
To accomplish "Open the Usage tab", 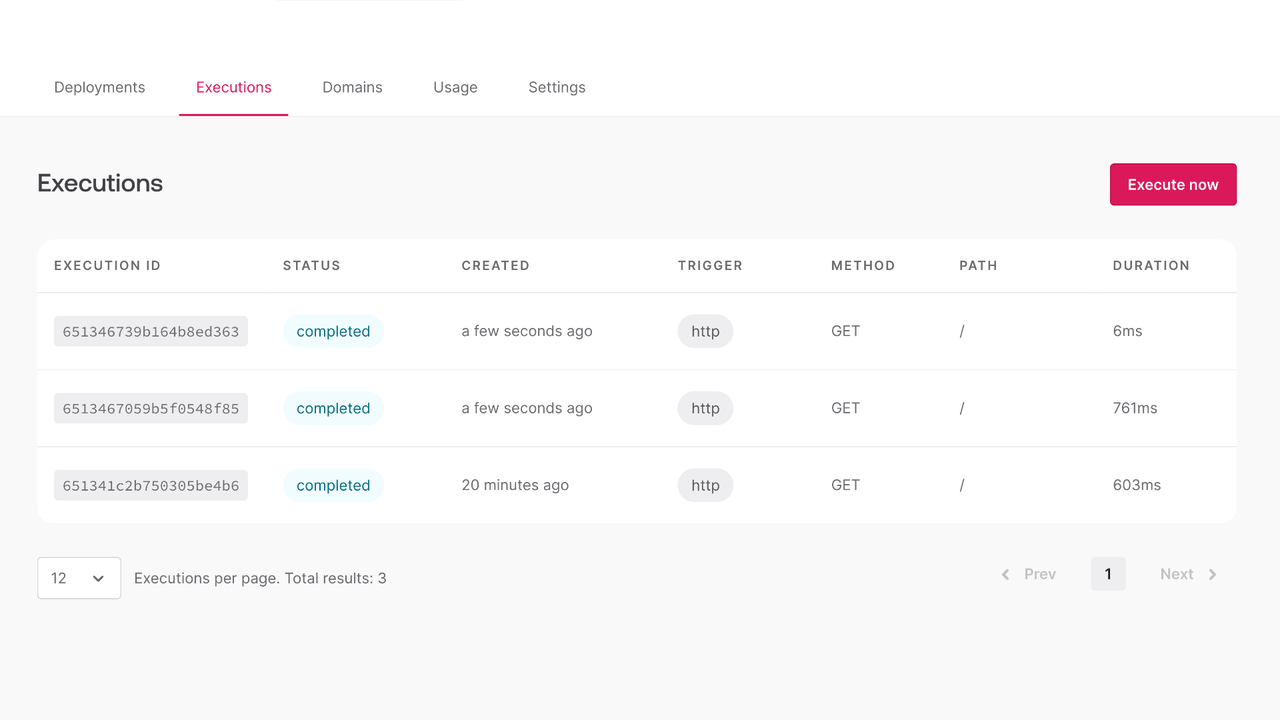I will (x=455, y=87).
